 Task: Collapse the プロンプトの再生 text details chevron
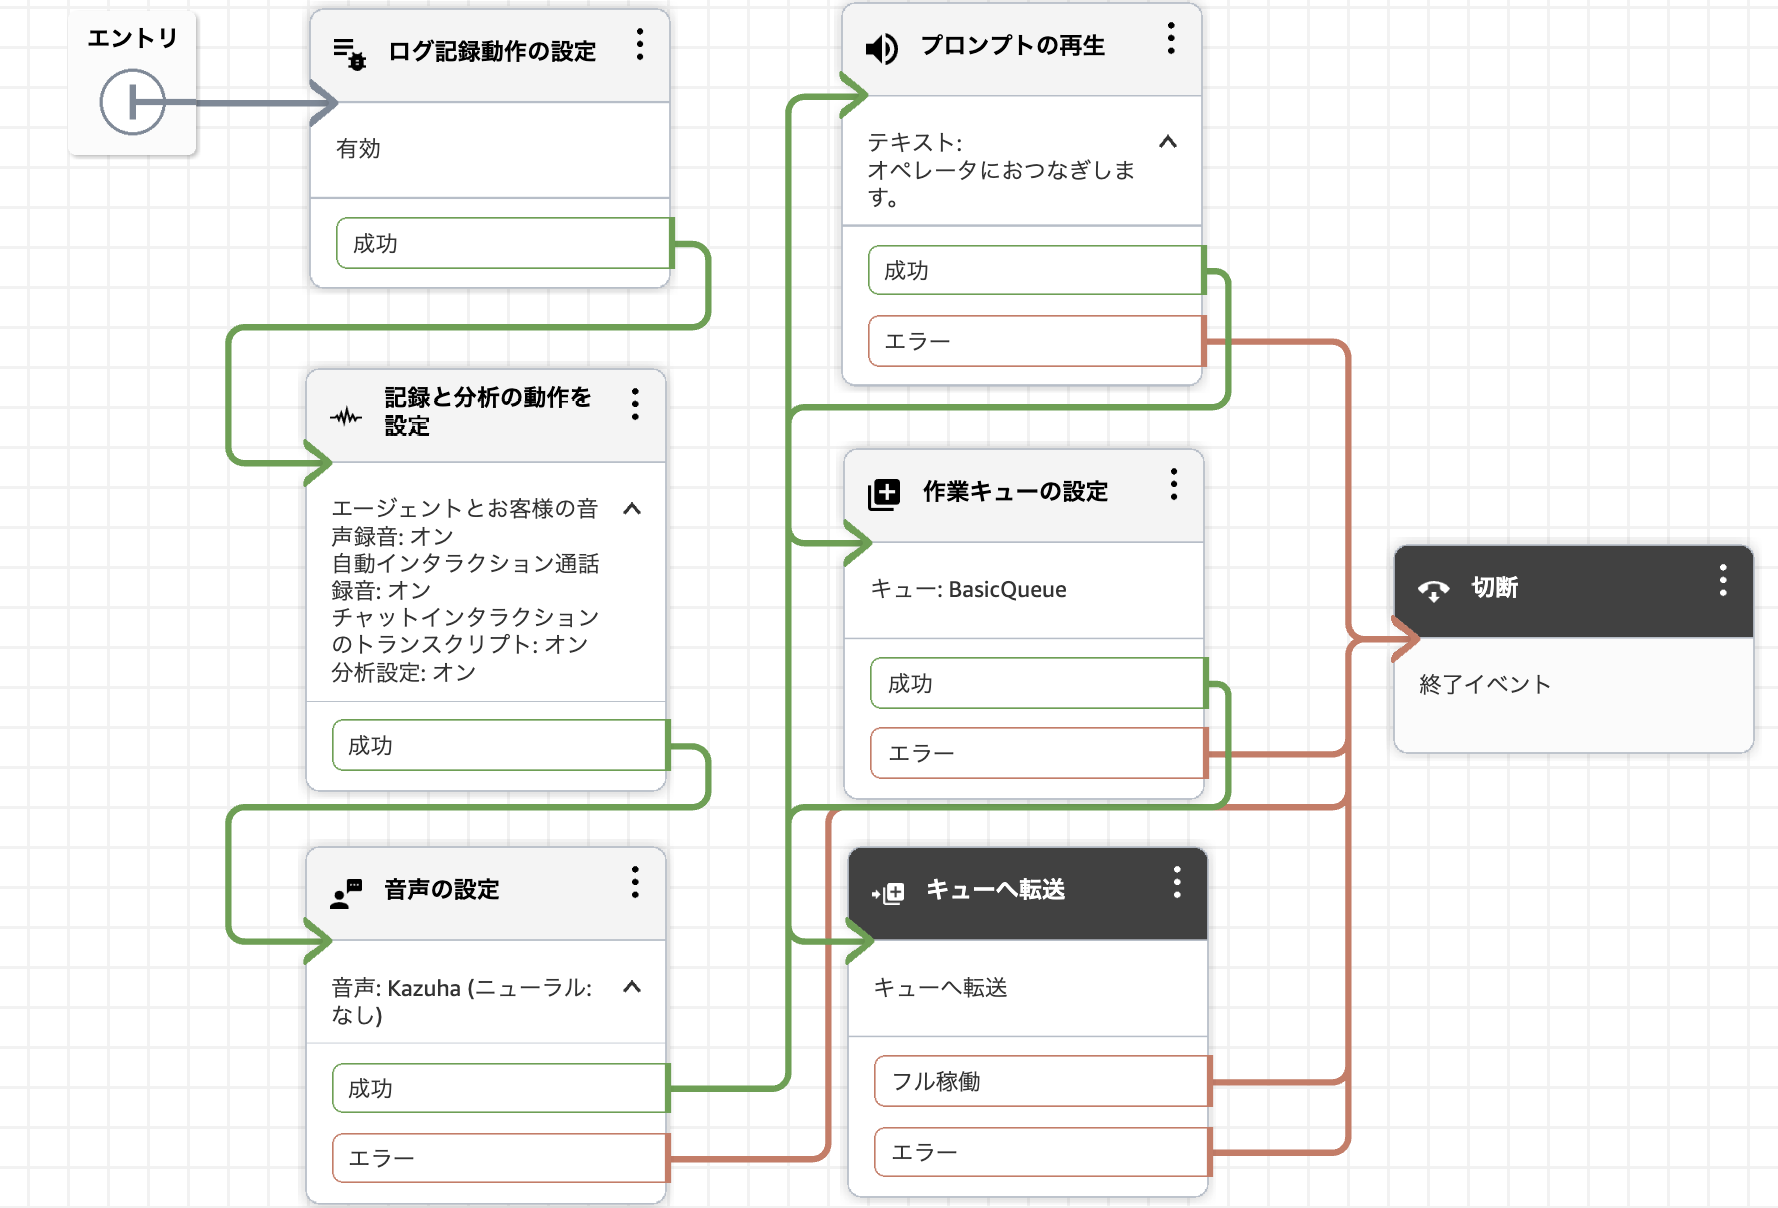coord(1167,142)
